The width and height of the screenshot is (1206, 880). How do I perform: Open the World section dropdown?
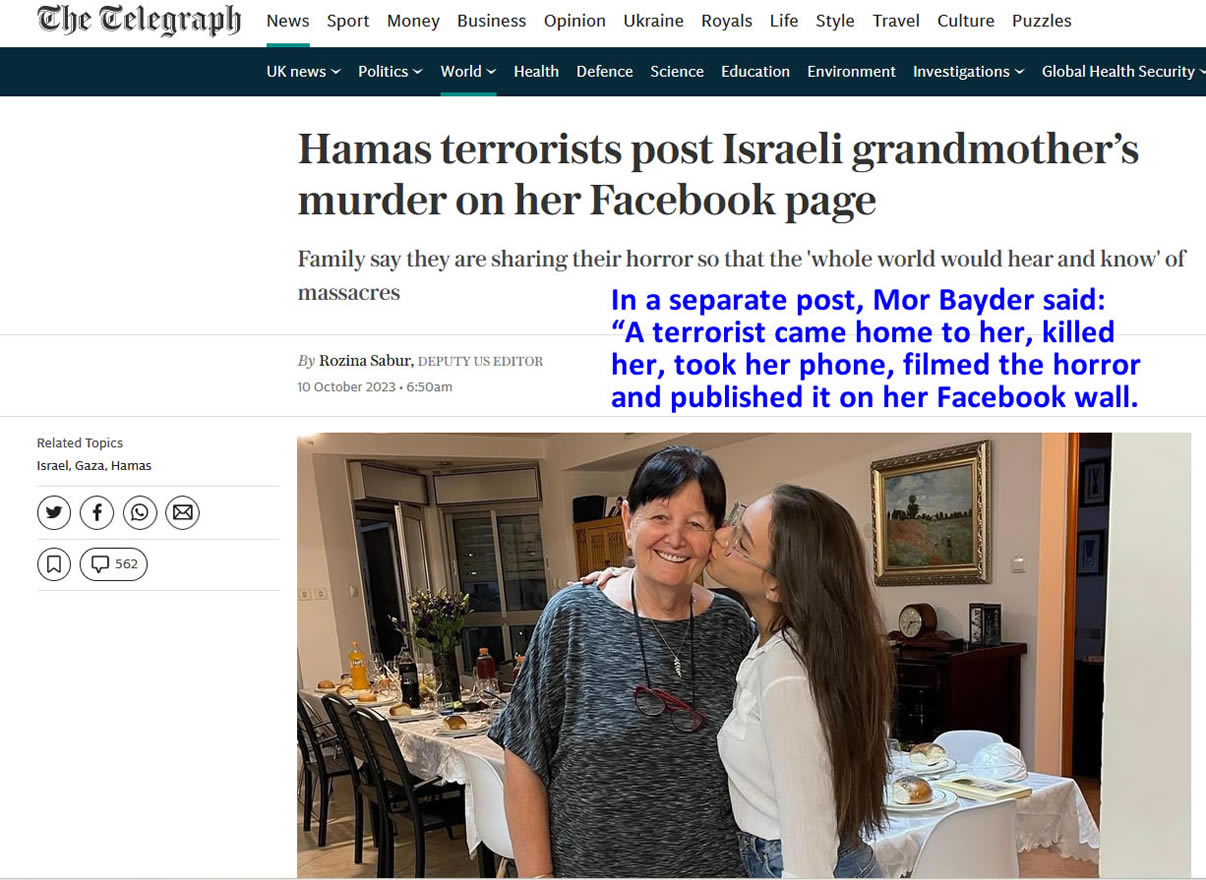468,71
